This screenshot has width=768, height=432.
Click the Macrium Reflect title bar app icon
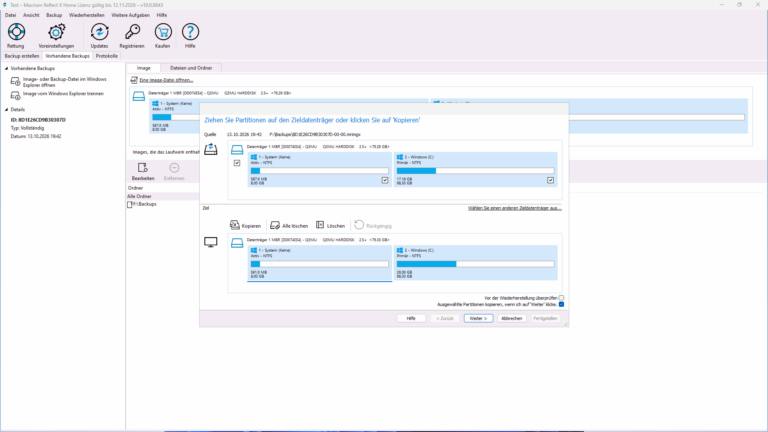[5, 5]
